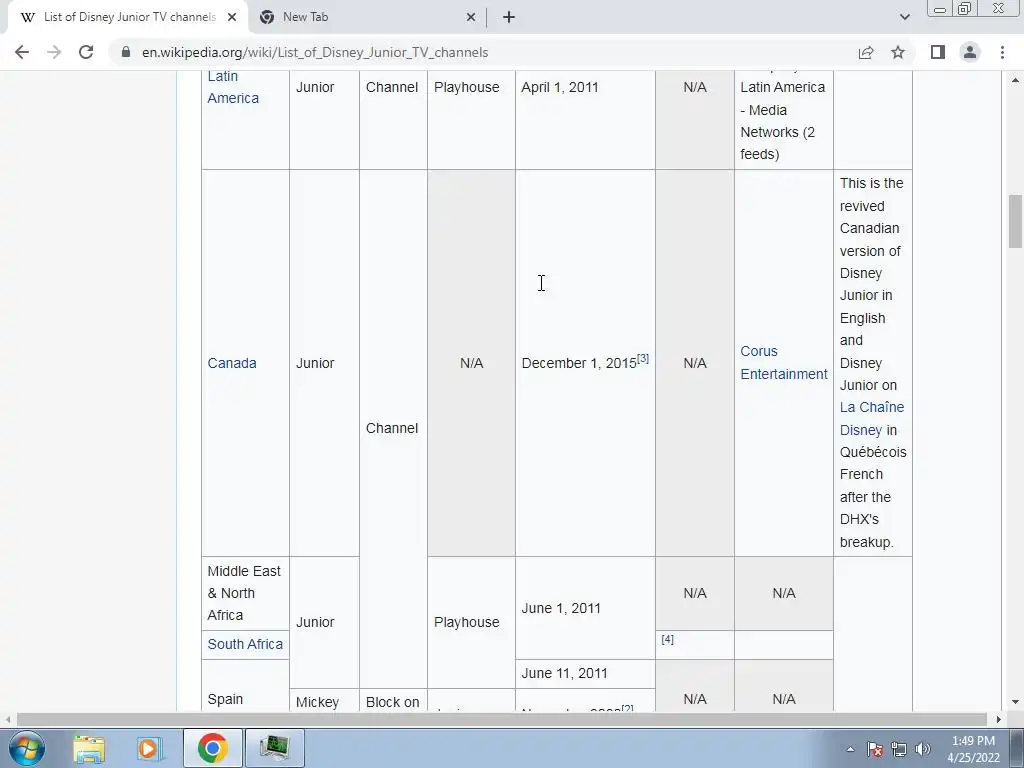The height and width of the screenshot is (768, 1024).
Task: Reload the Wikipedia page
Action: point(86,52)
